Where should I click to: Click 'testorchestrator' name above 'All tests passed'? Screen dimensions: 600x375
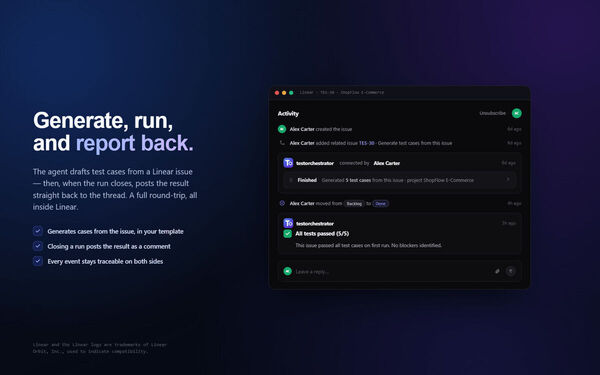(x=315, y=223)
